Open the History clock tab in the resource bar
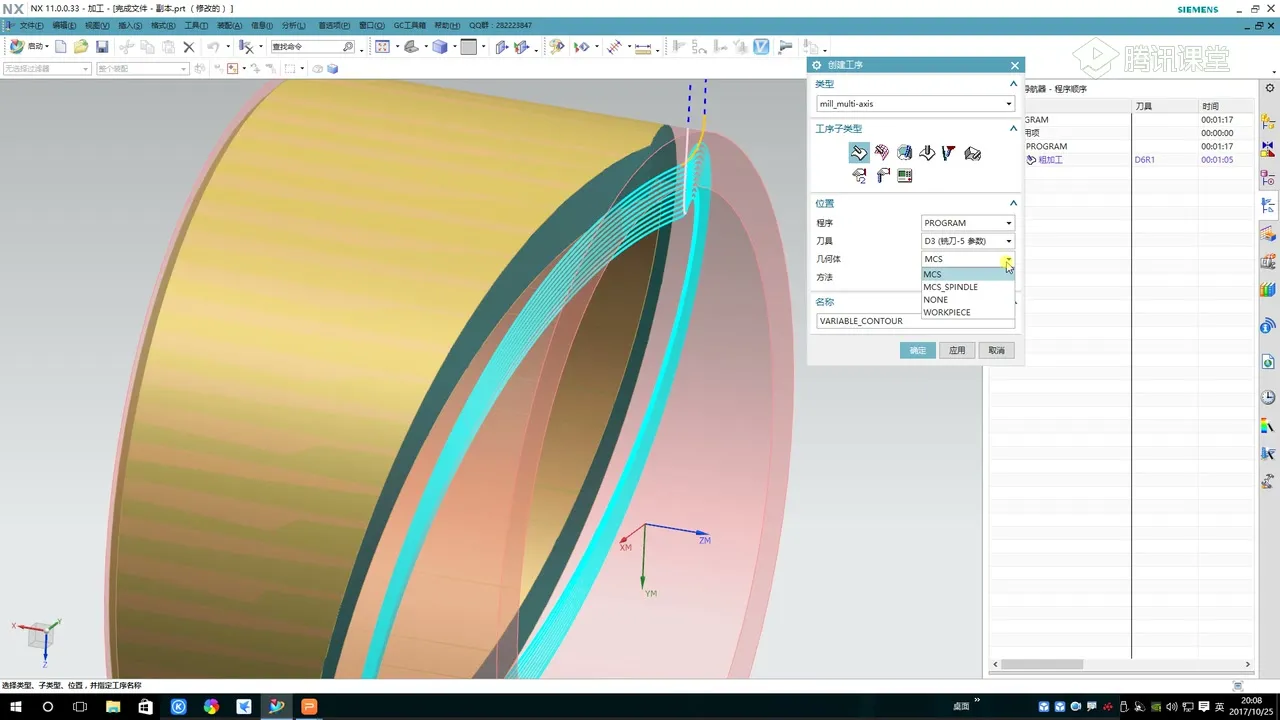 point(1268,397)
